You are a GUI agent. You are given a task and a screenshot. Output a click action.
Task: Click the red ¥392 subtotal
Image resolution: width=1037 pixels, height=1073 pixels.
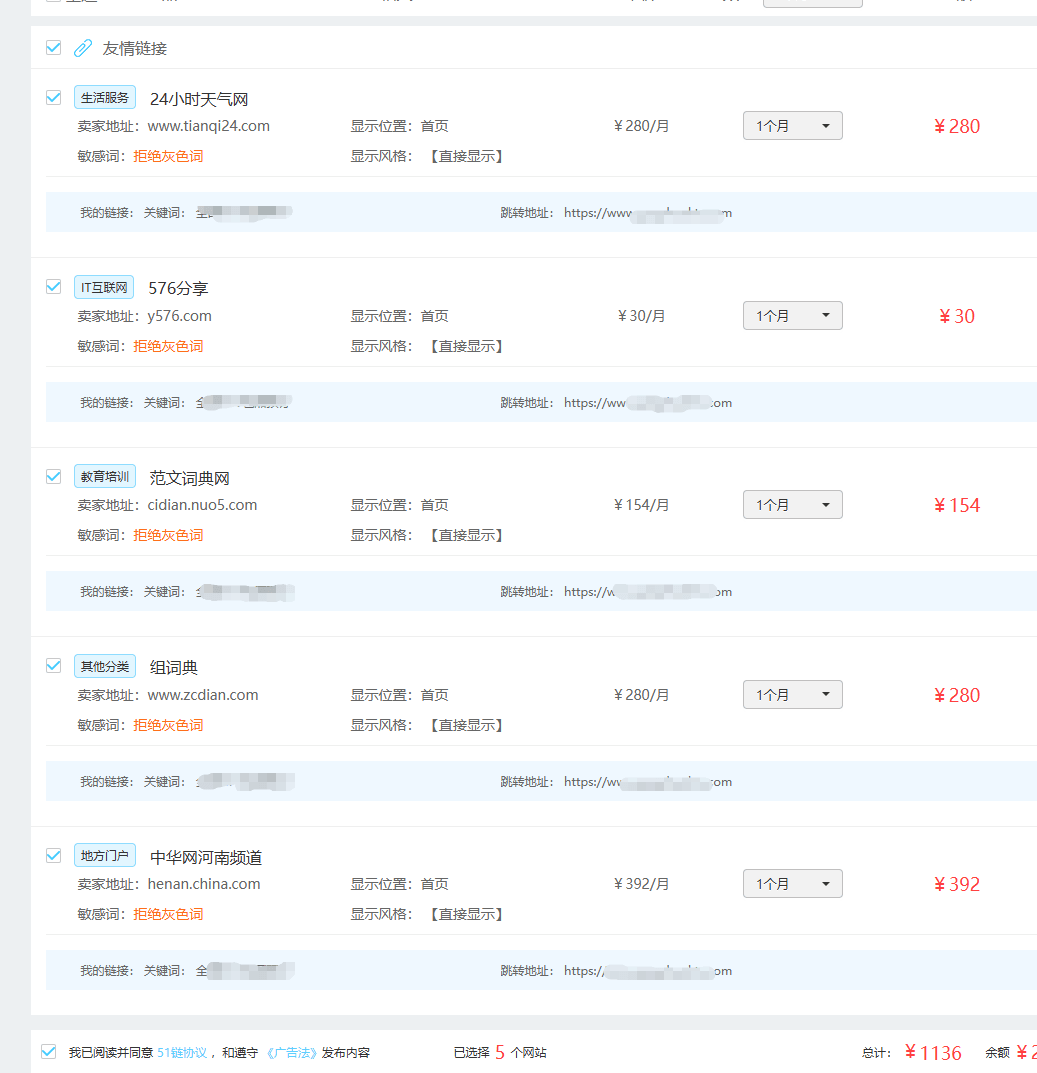[957, 884]
